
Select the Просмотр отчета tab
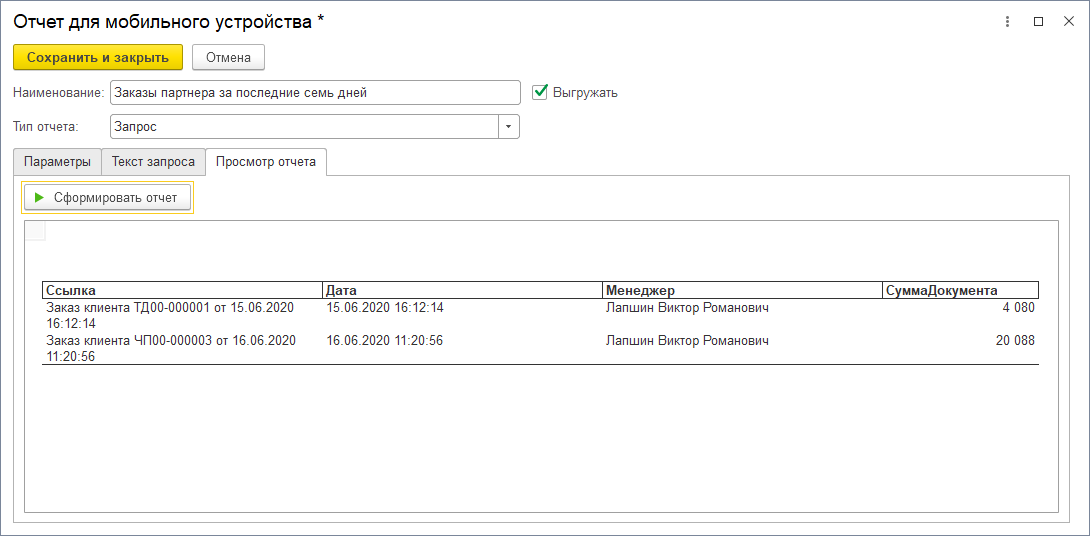pyautogui.click(x=266, y=162)
